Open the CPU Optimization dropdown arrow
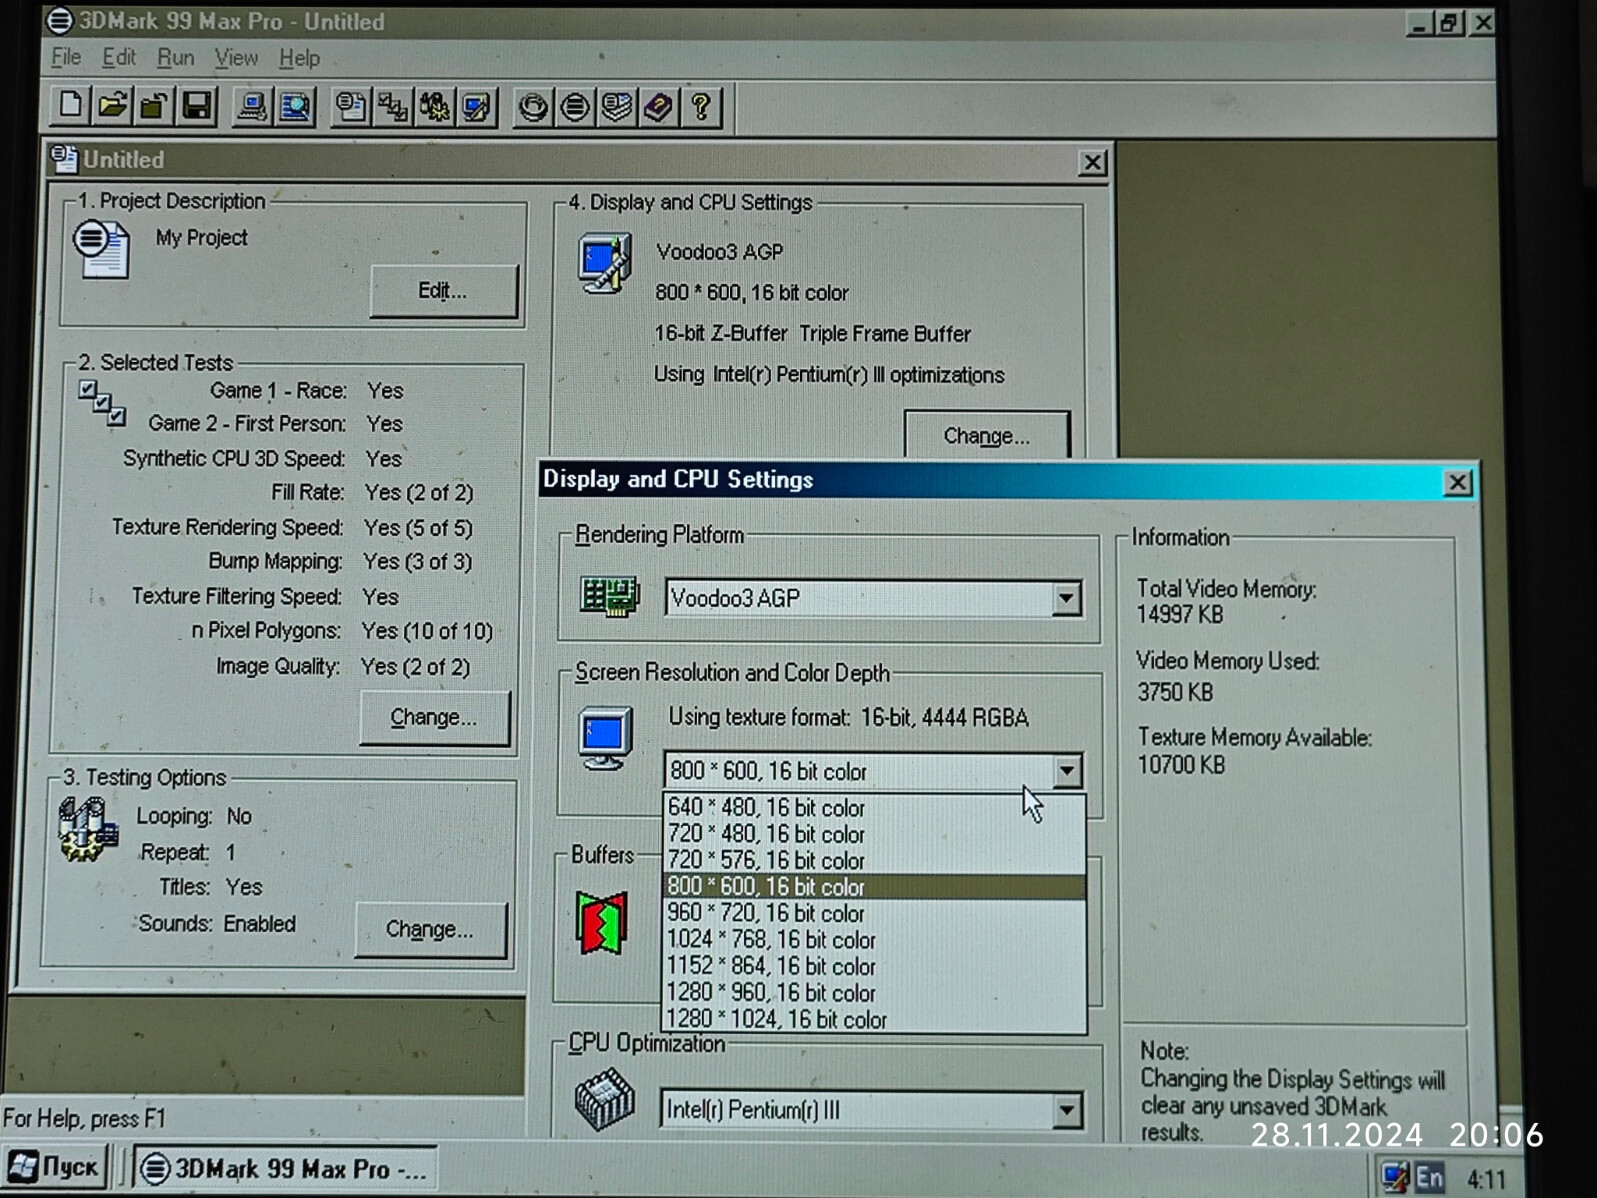 pos(1066,1110)
